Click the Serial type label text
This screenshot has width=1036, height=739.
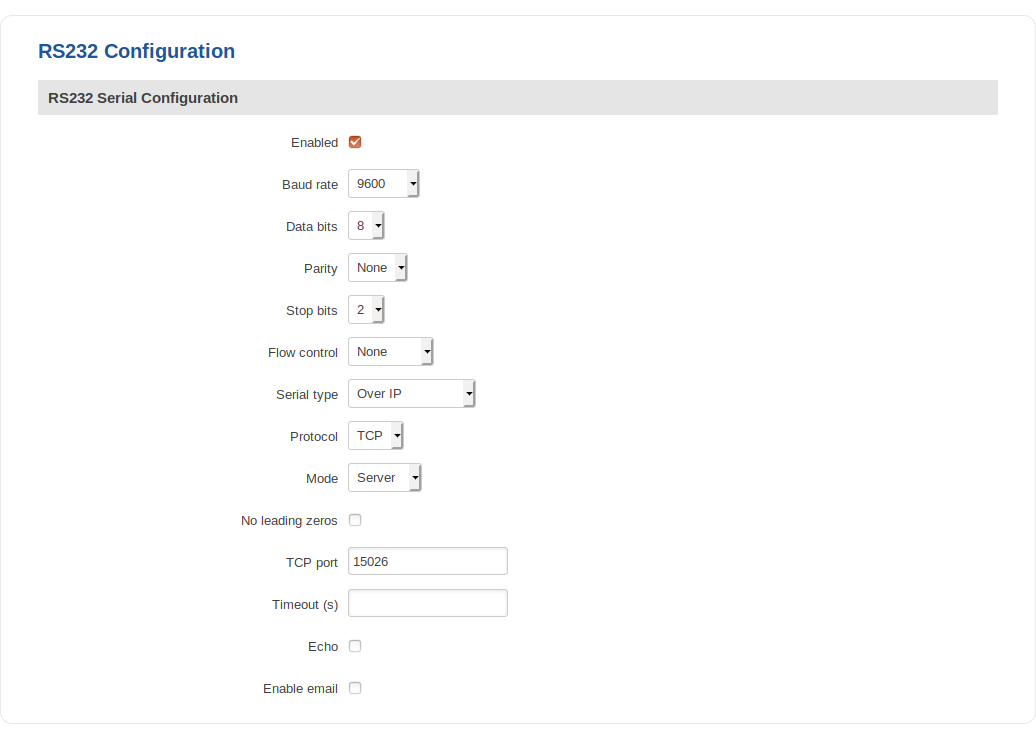pos(307,395)
